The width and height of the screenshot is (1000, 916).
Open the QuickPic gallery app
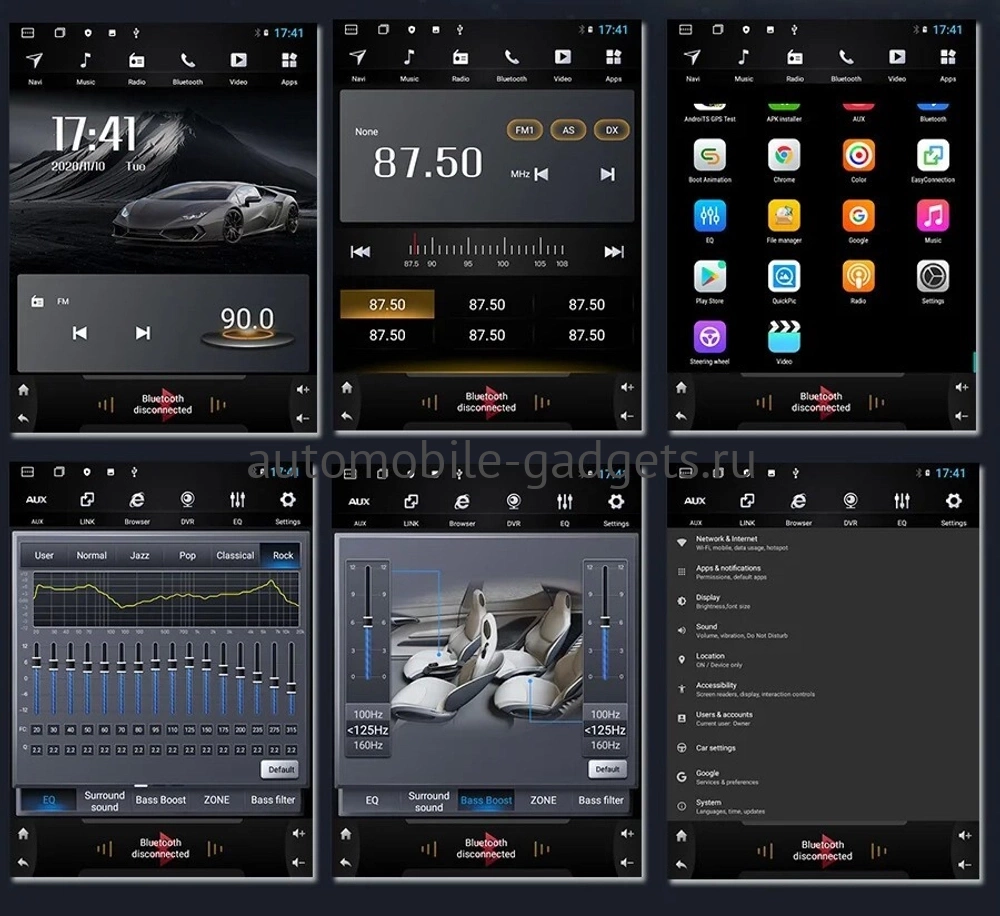[x=784, y=277]
